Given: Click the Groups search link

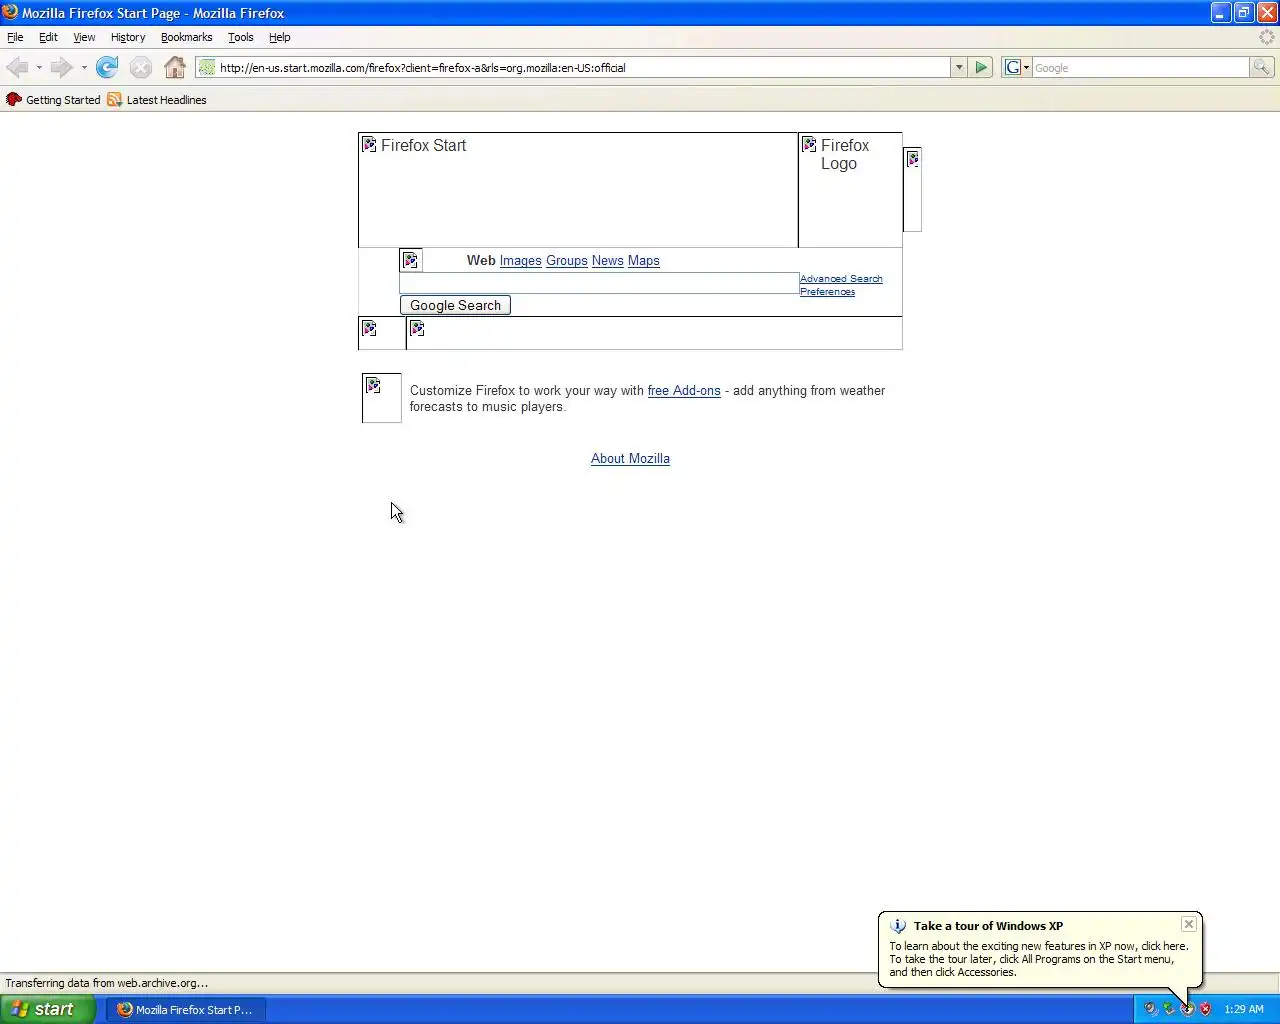Looking at the screenshot, I should point(567,261).
